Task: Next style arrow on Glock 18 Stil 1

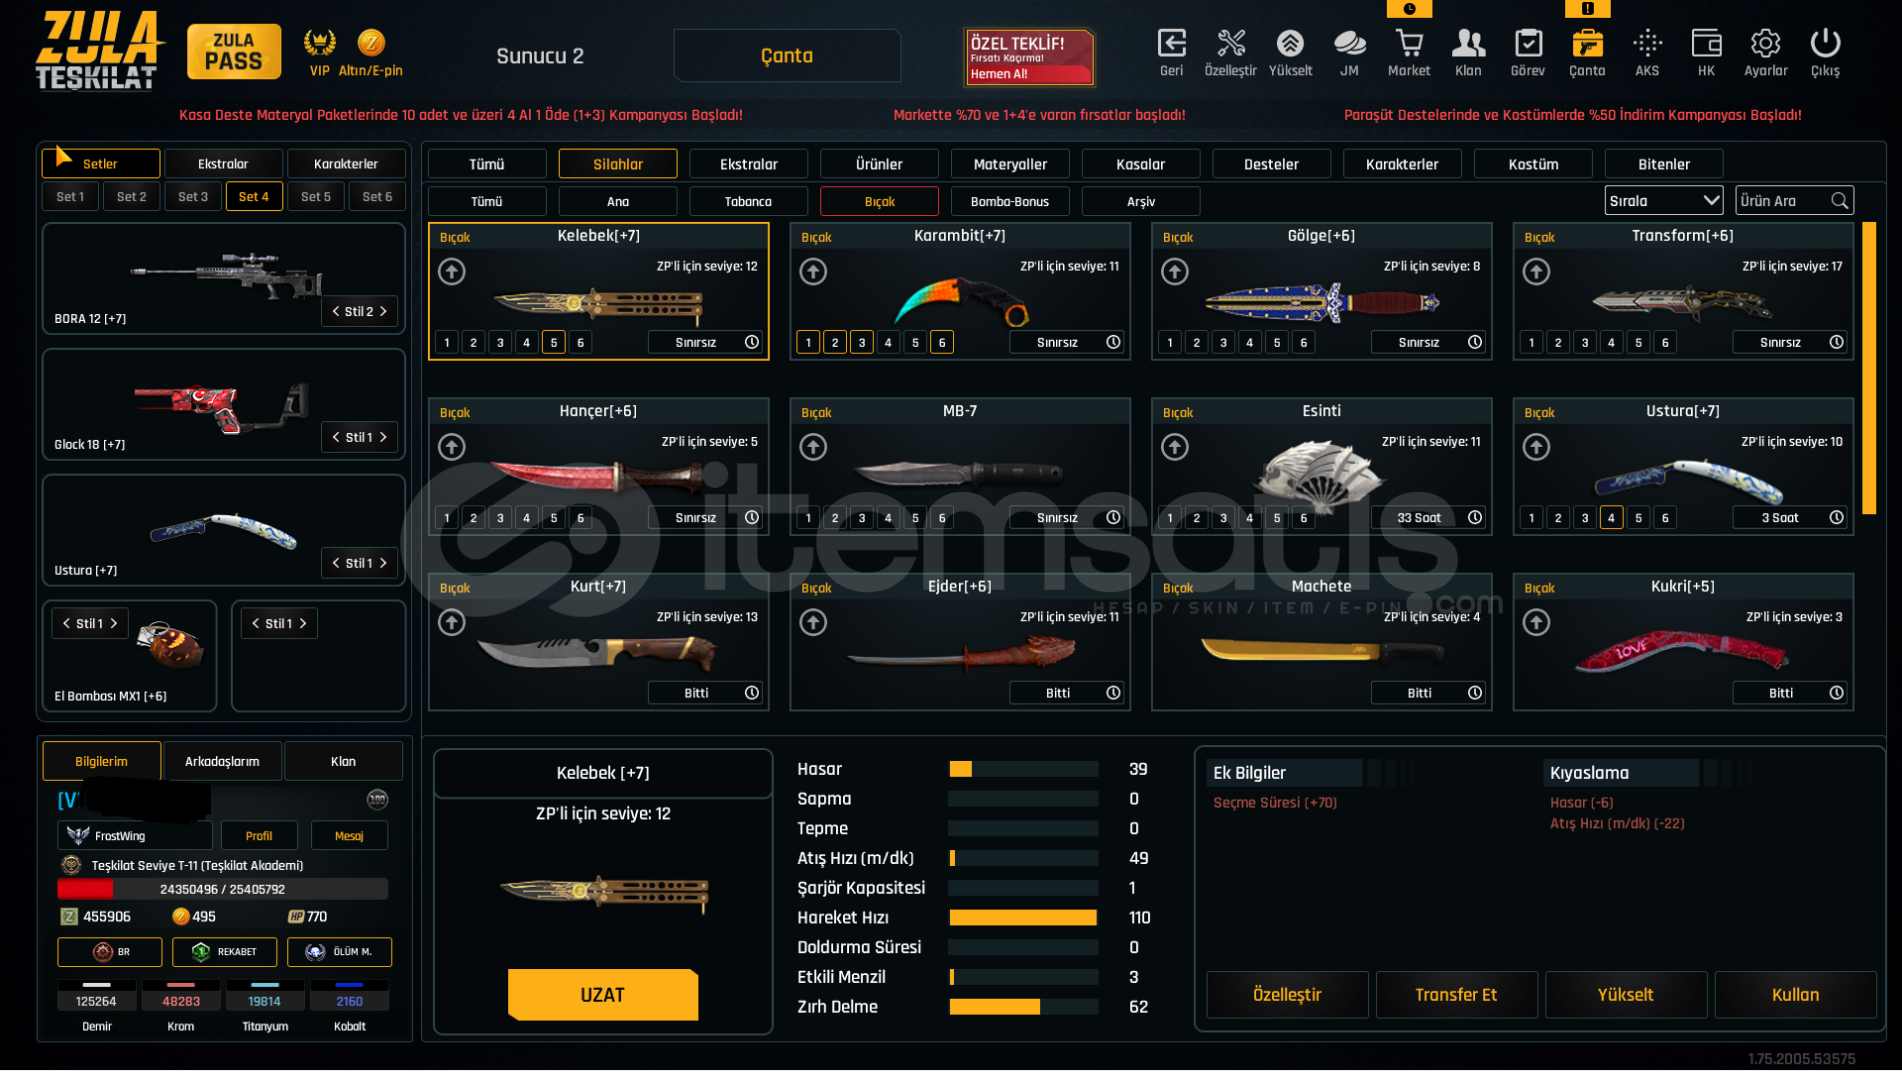Action: click(x=383, y=437)
